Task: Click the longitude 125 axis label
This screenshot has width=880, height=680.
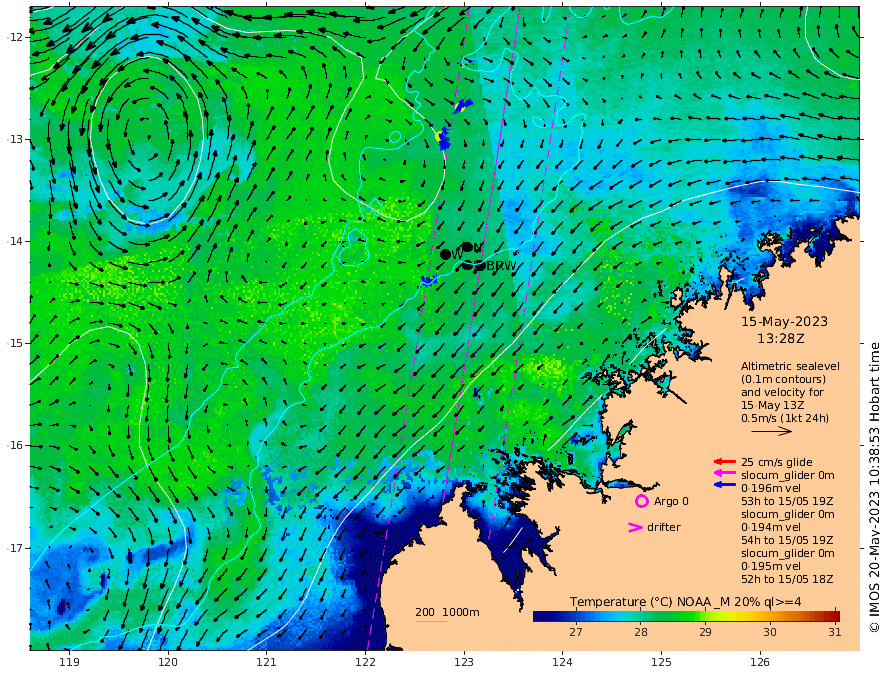Action: (661, 663)
